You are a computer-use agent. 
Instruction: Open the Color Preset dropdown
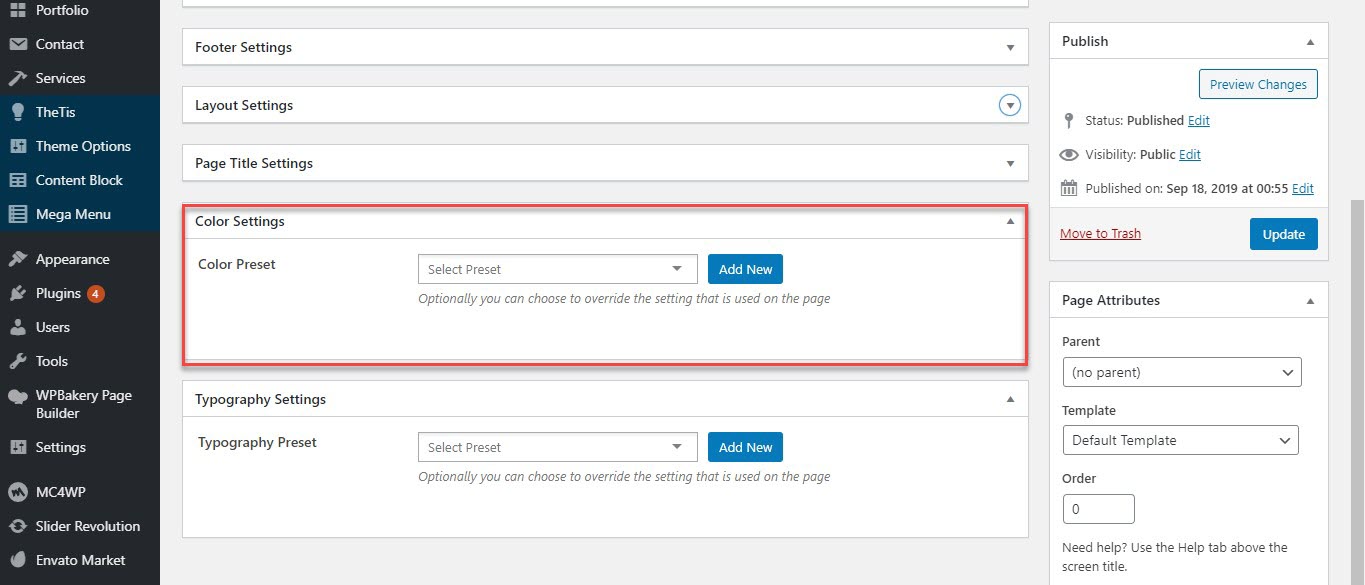coord(557,269)
